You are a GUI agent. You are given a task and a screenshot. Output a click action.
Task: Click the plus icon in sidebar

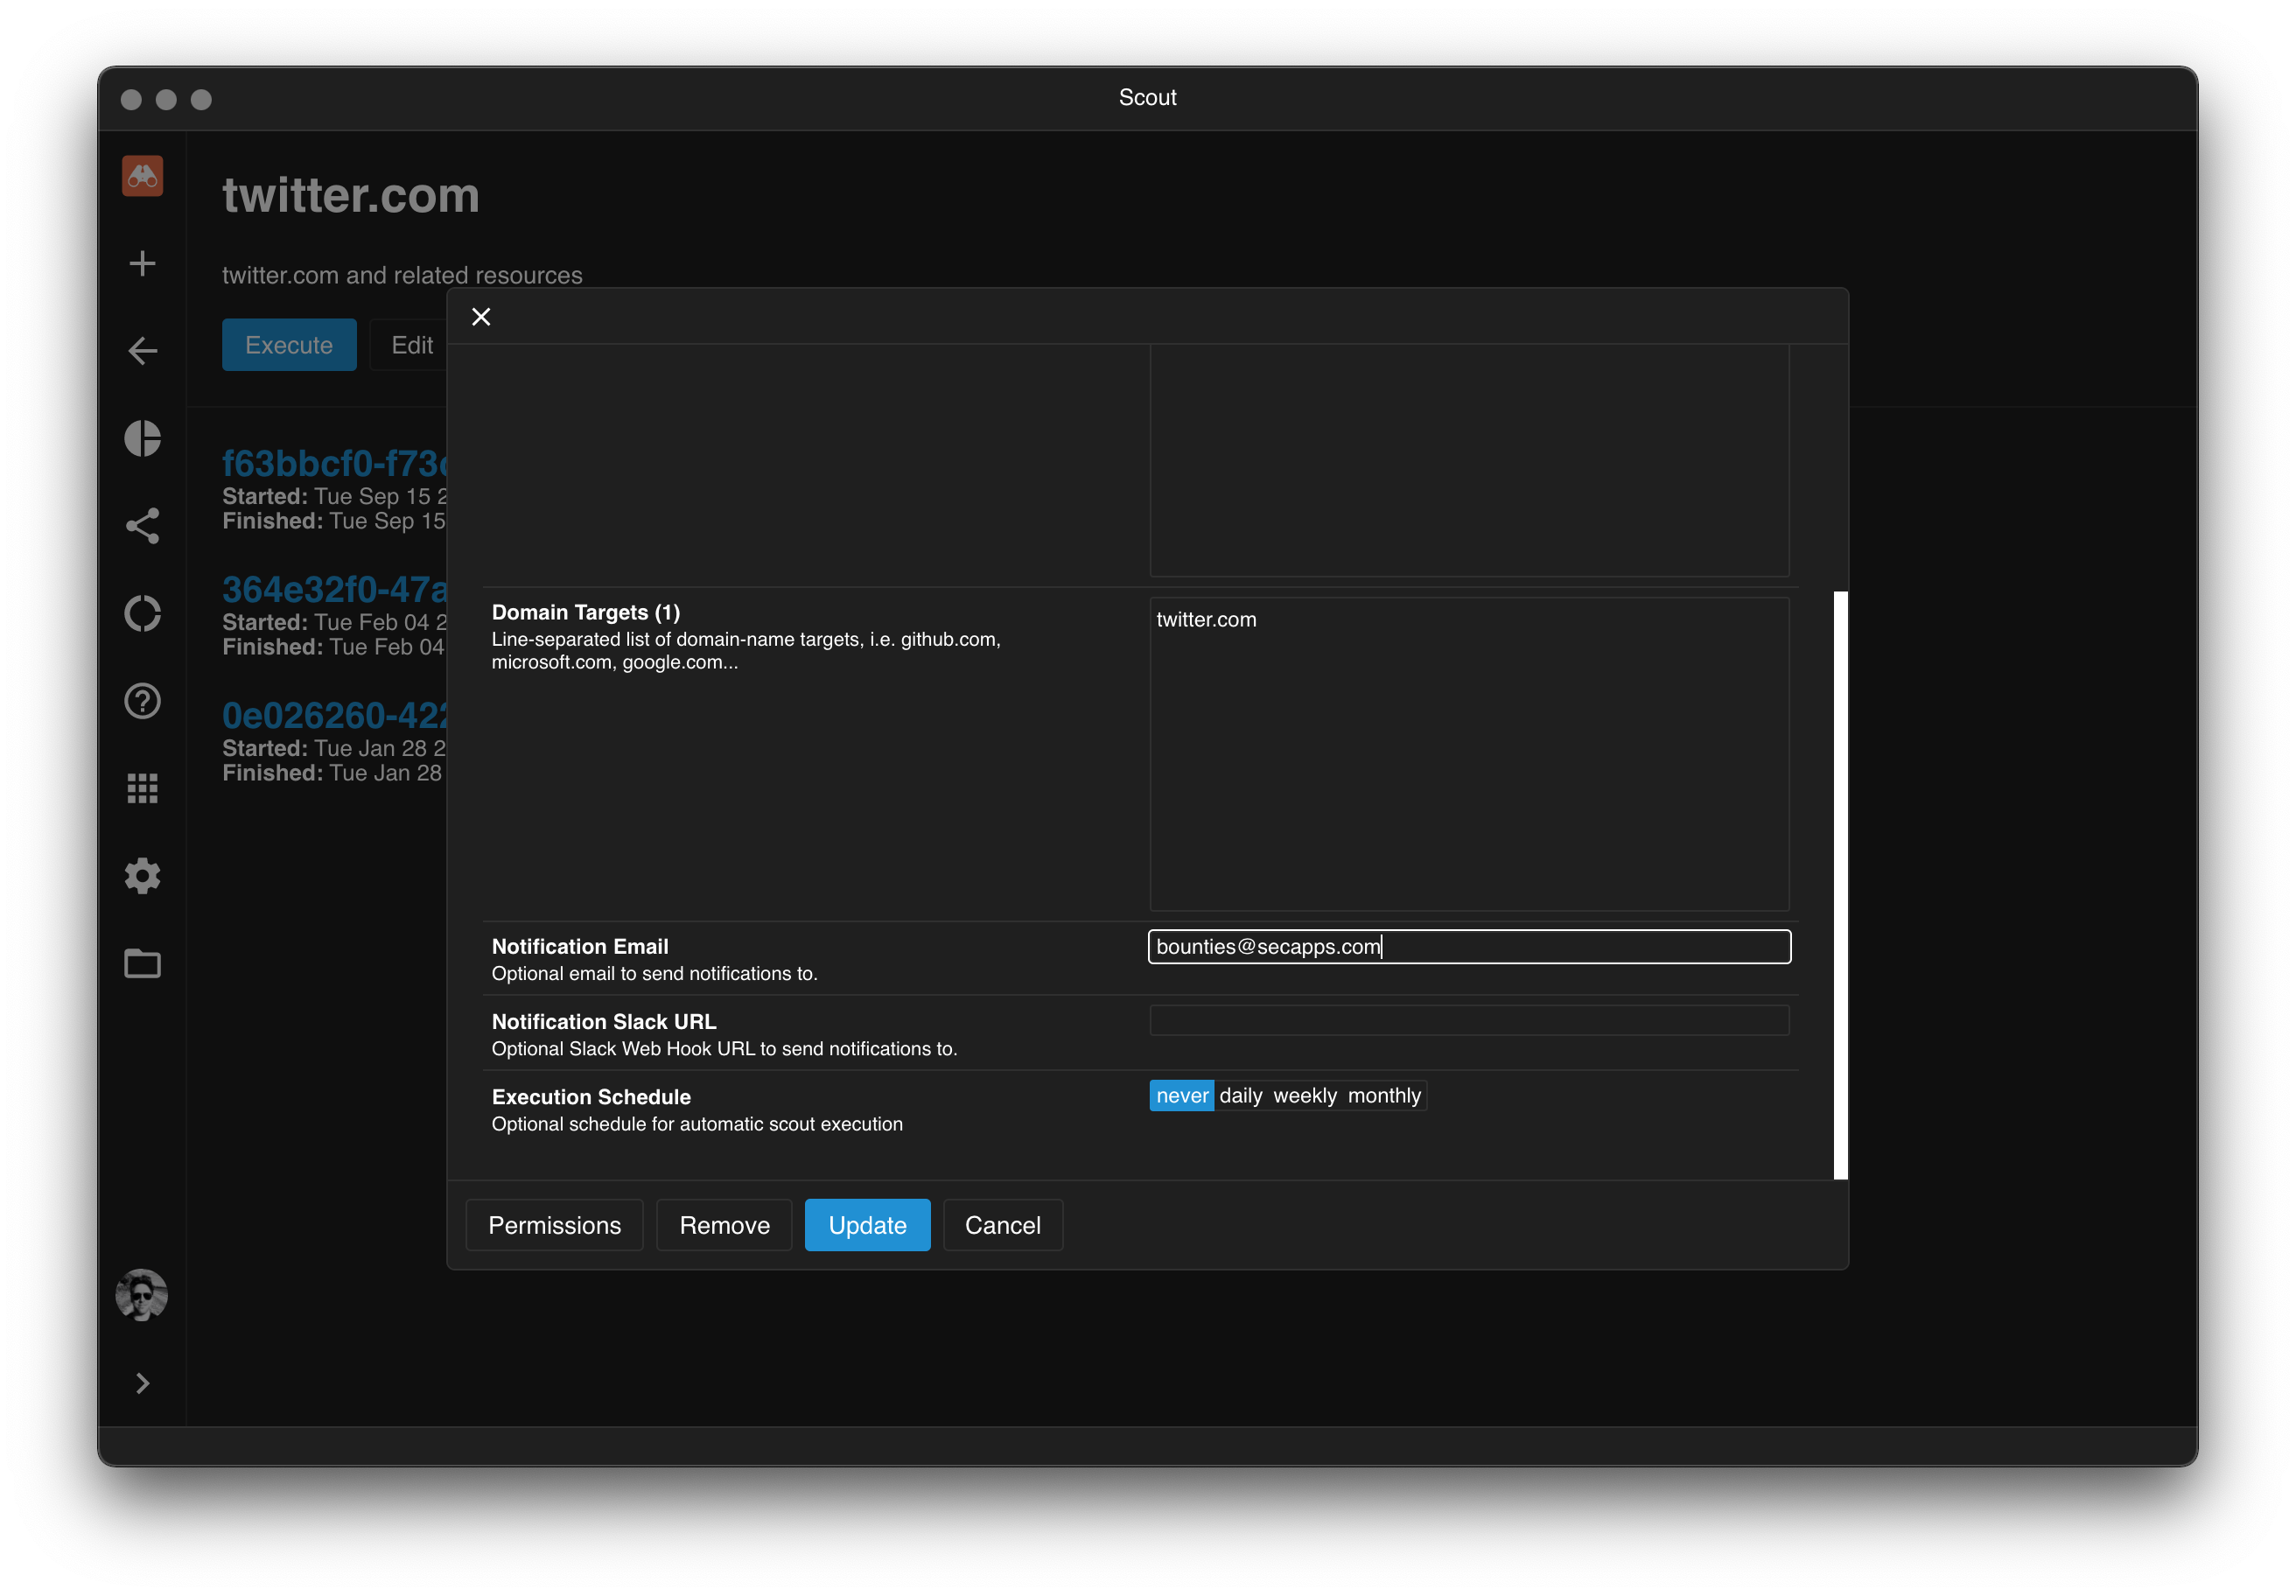pyautogui.click(x=142, y=263)
